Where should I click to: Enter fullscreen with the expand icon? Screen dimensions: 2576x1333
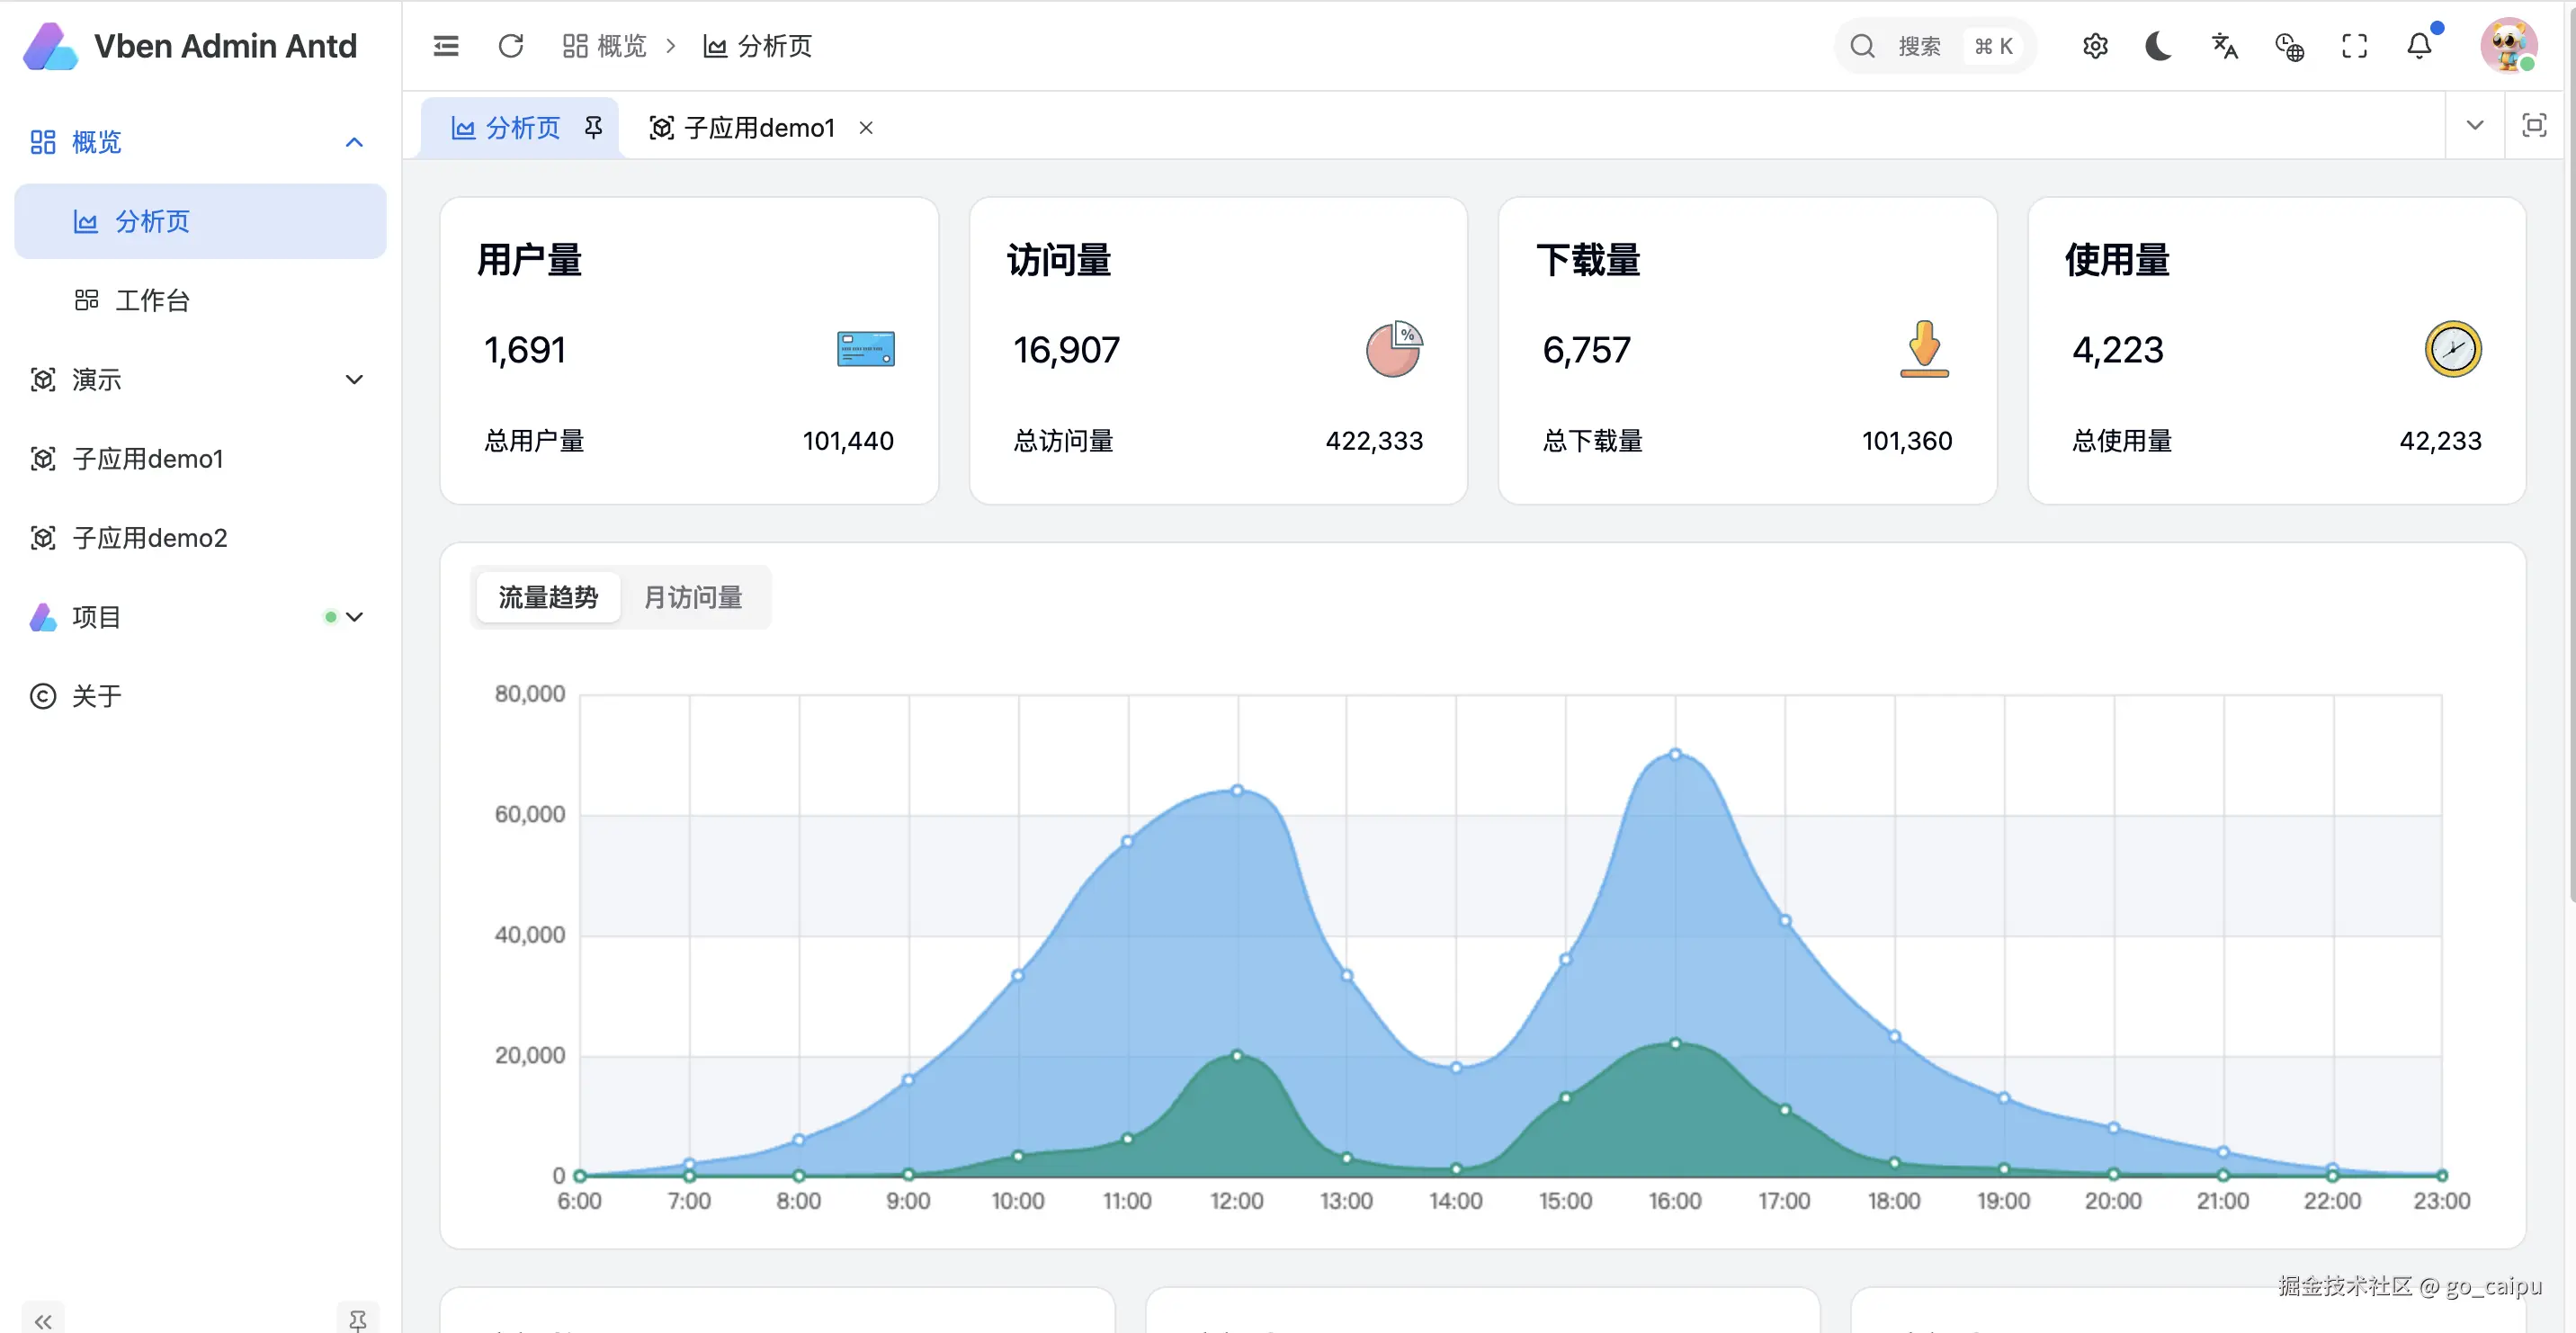(x=2354, y=46)
